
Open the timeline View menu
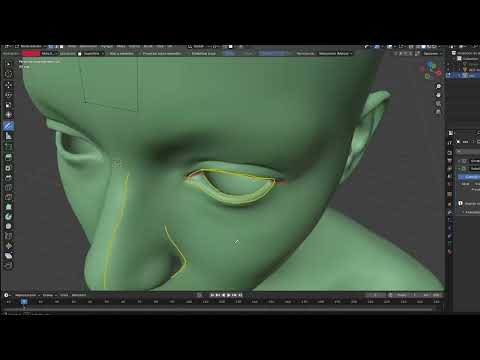pyautogui.click(x=64, y=295)
